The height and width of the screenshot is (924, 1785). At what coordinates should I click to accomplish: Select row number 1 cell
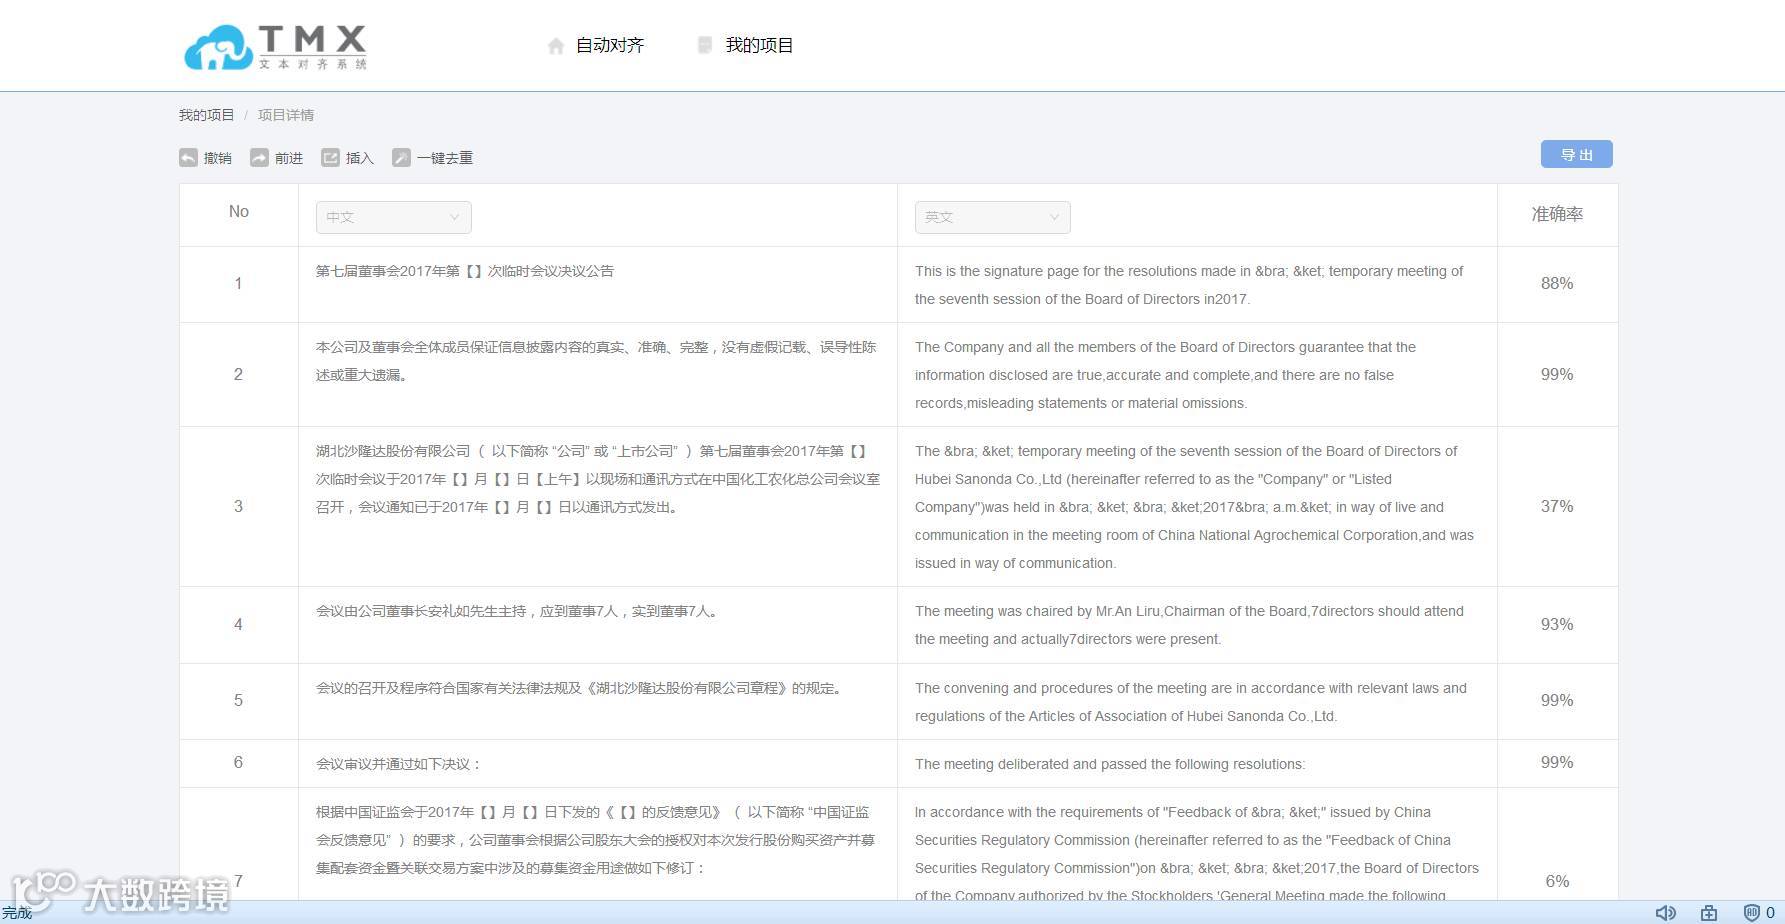coord(238,284)
